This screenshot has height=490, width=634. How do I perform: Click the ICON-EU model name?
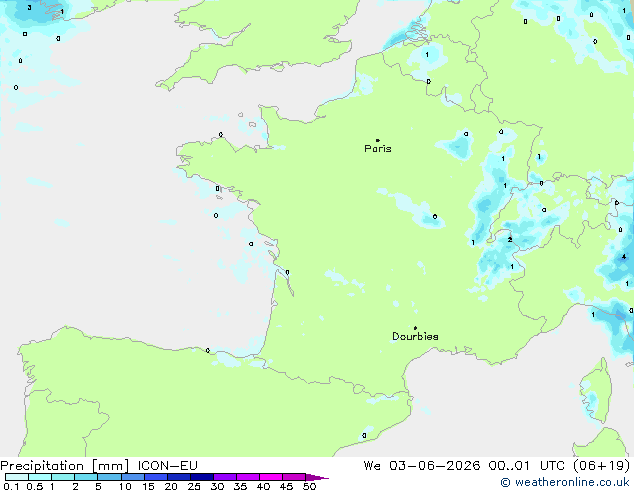pyautogui.click(x=167, y=466)
